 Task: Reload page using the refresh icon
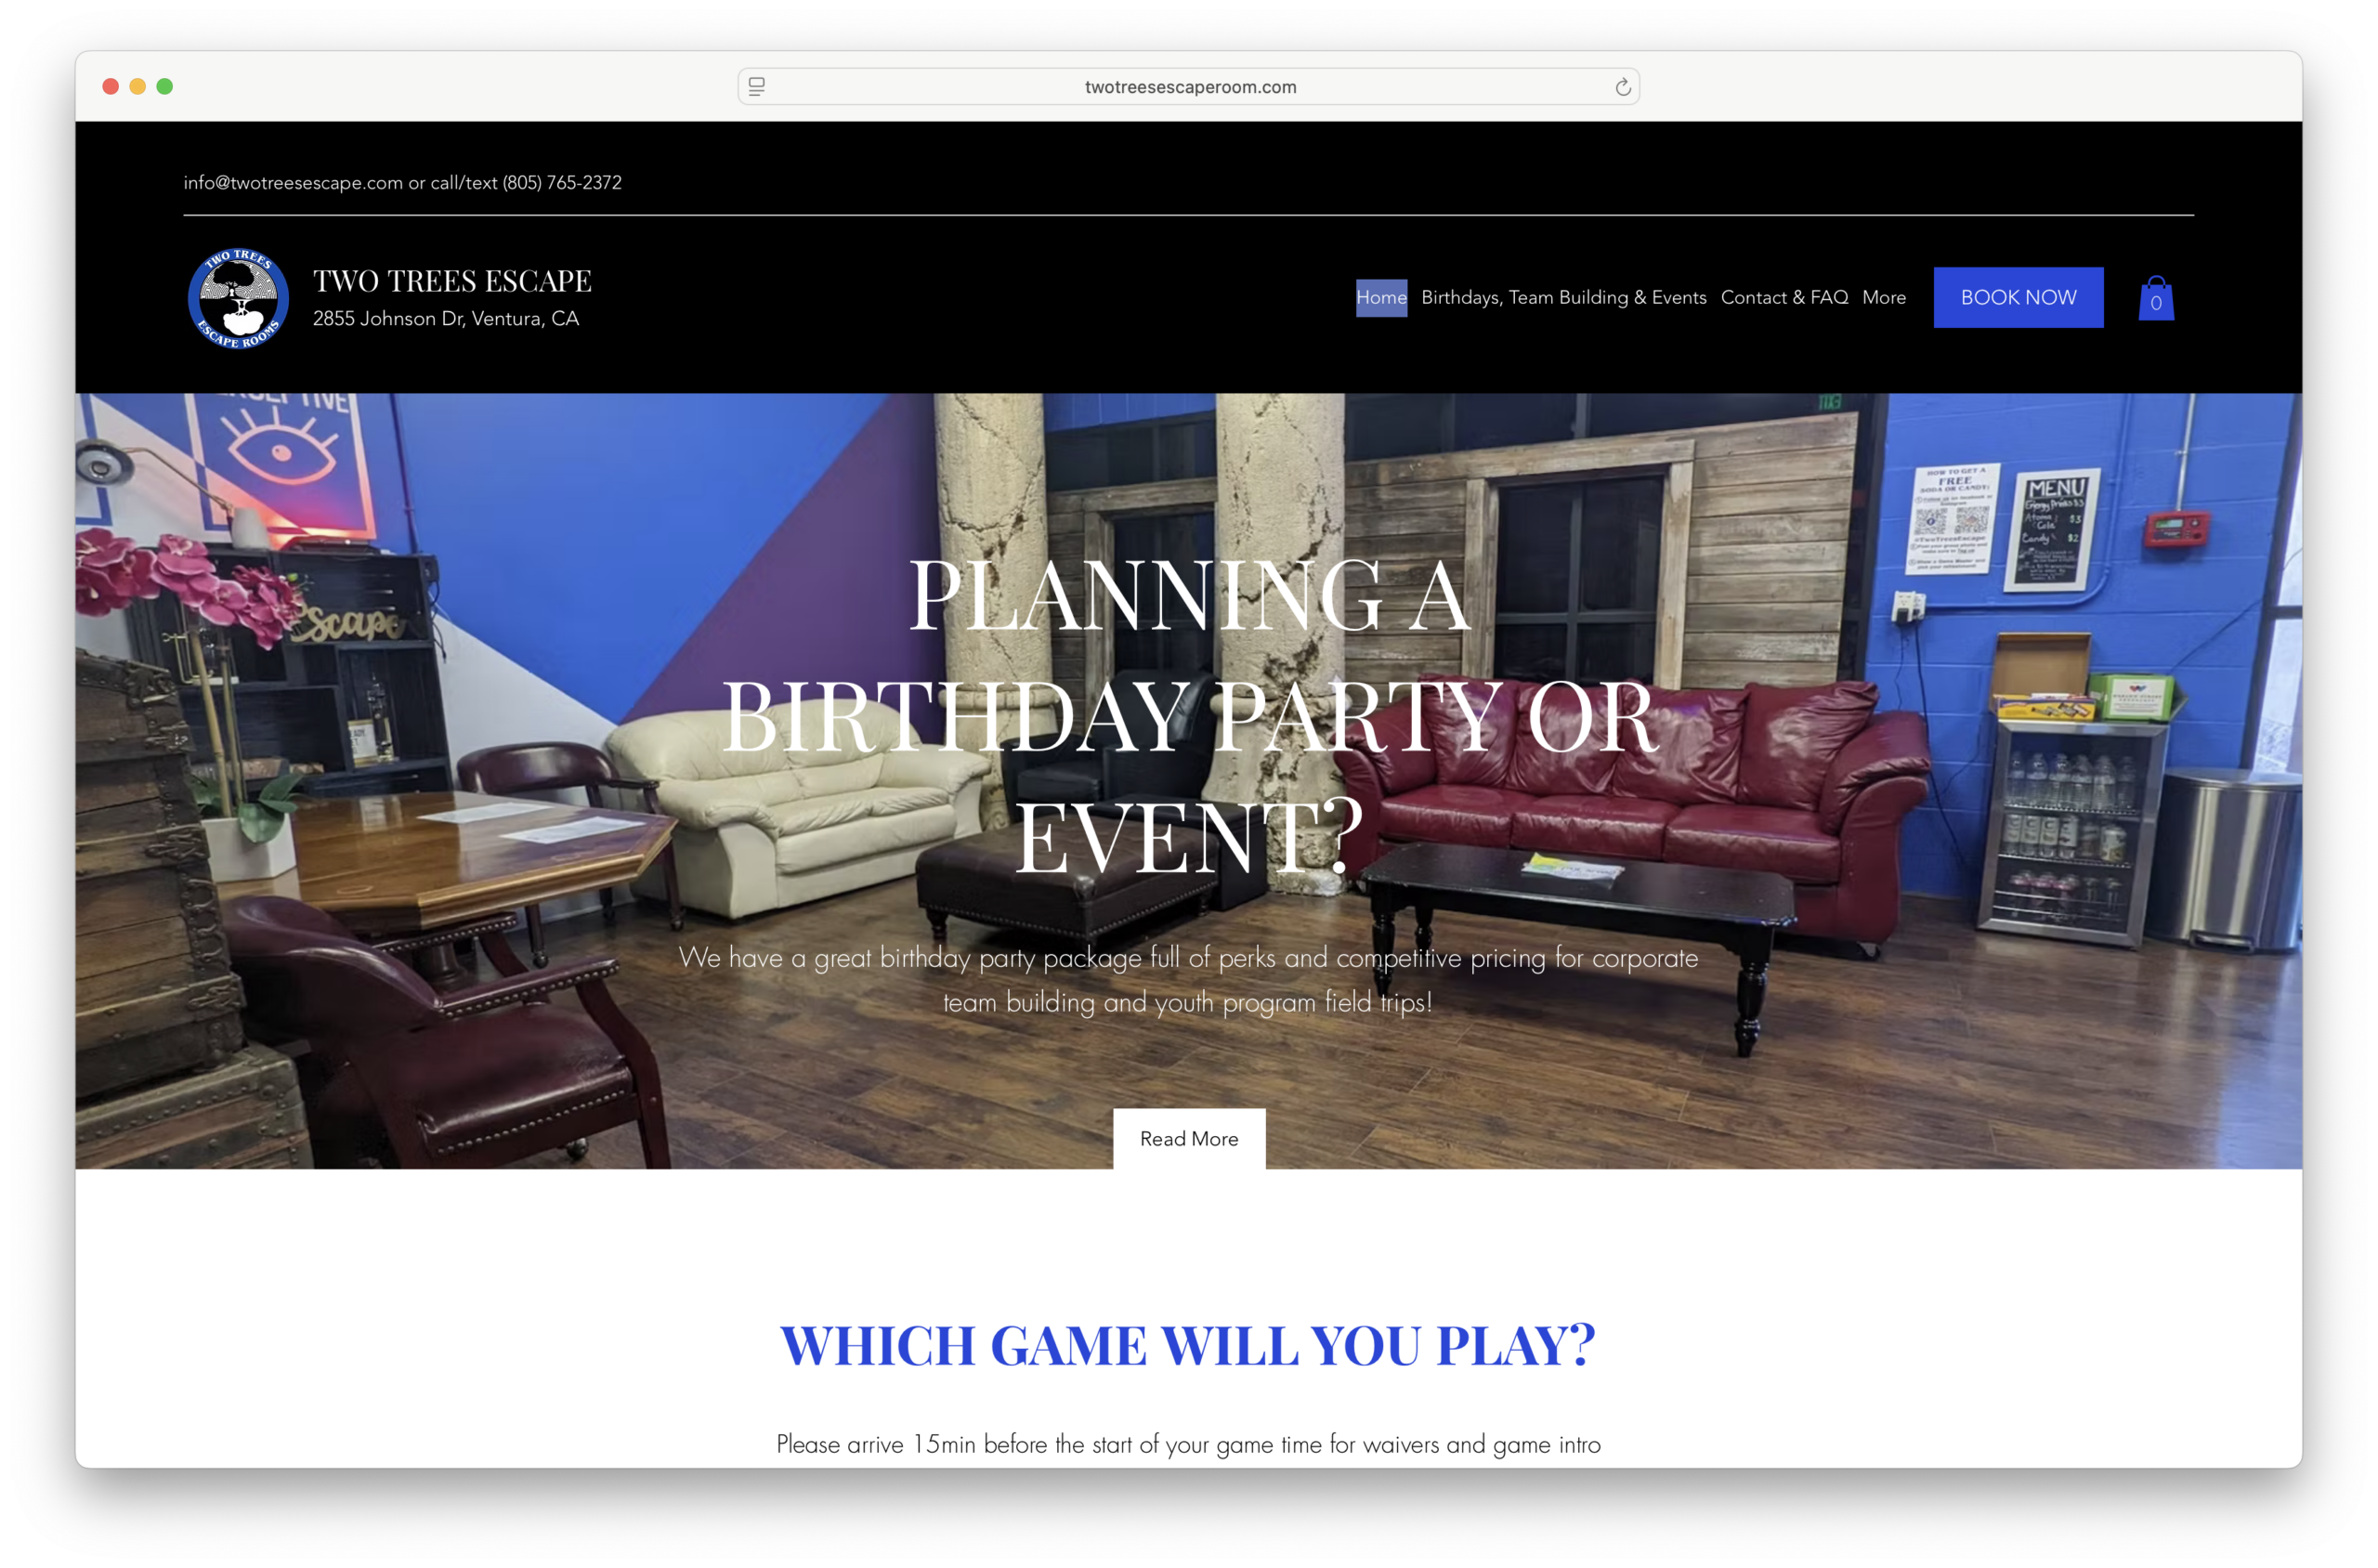tap(1622, 87)
